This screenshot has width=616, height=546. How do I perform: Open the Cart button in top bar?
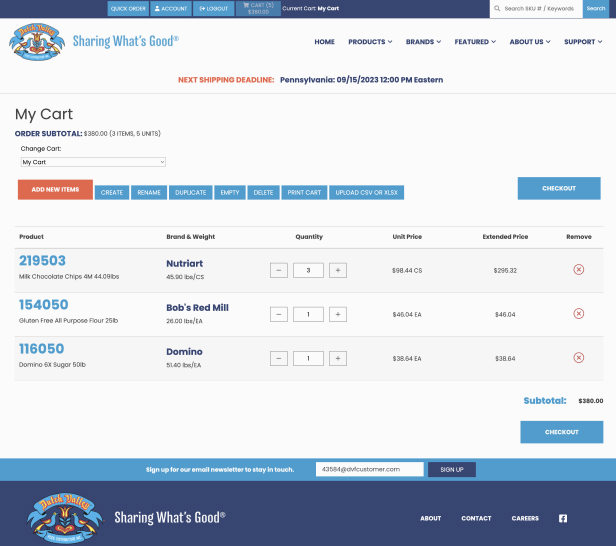pos(258,8)
